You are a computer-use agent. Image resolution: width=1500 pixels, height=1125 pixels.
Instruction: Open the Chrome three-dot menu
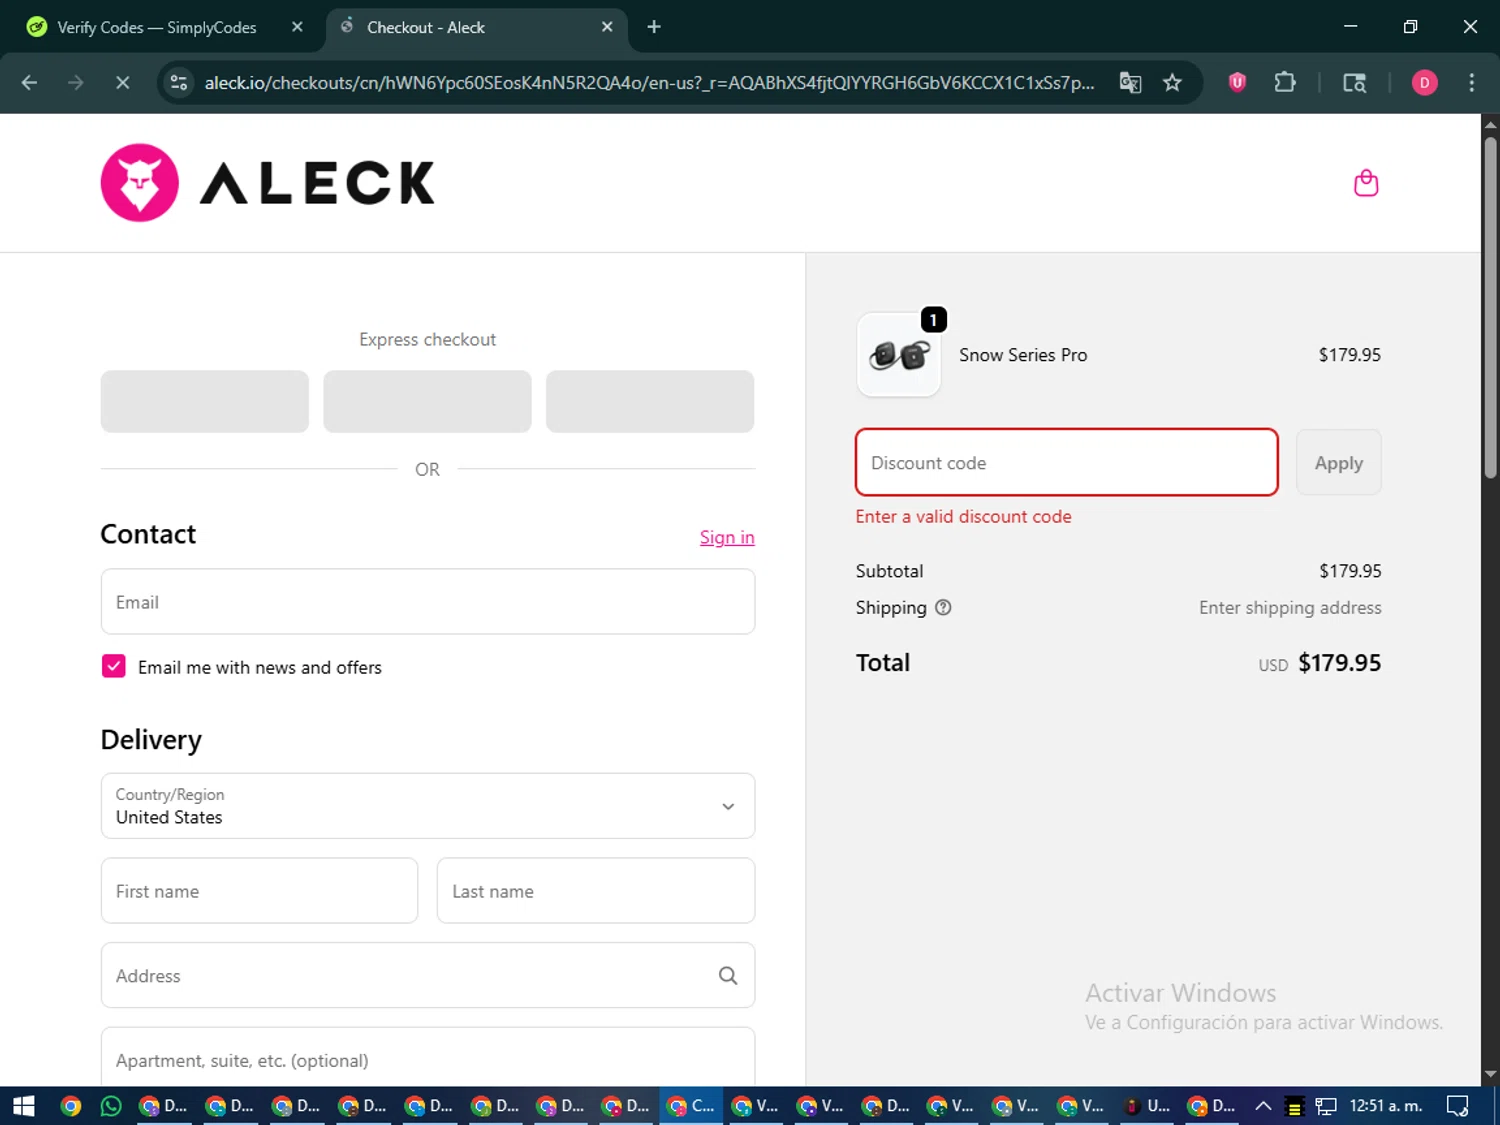[x=1471, y=83]
